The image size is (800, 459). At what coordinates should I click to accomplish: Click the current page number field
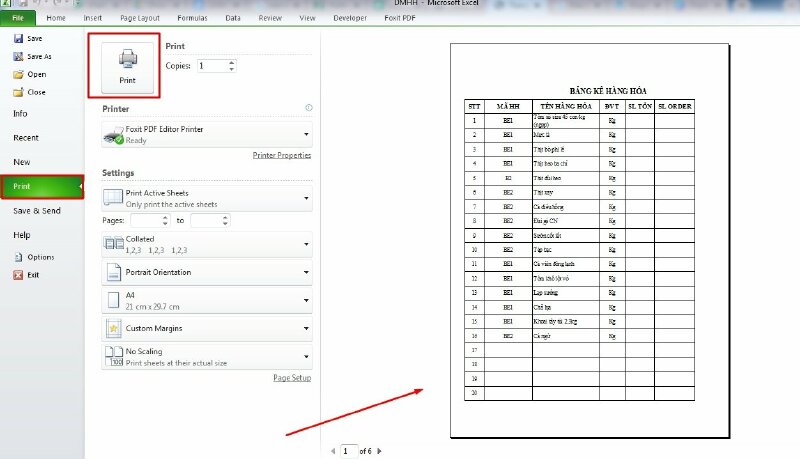(348, 451)
